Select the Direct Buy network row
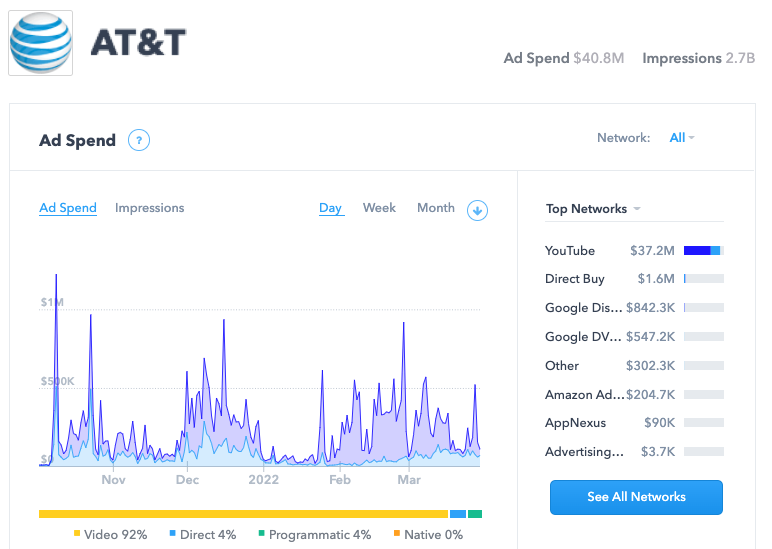772x549 pixels. [634, 279]
